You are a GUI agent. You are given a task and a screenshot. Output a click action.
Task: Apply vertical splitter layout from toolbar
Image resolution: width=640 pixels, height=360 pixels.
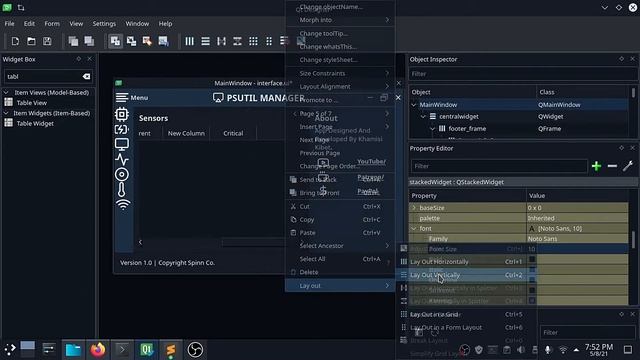[237, 41]
